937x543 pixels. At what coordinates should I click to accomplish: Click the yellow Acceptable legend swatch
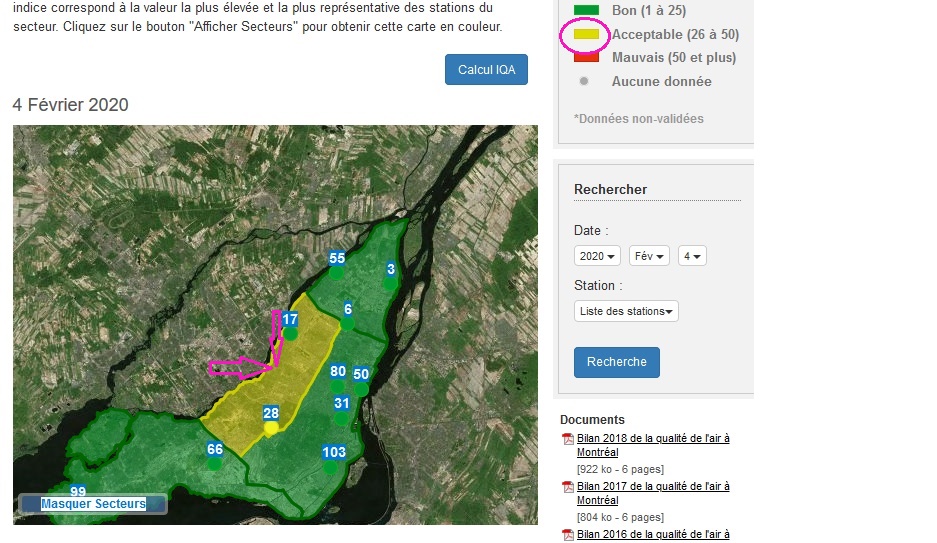pyautogui.click(x=586, y=34)
